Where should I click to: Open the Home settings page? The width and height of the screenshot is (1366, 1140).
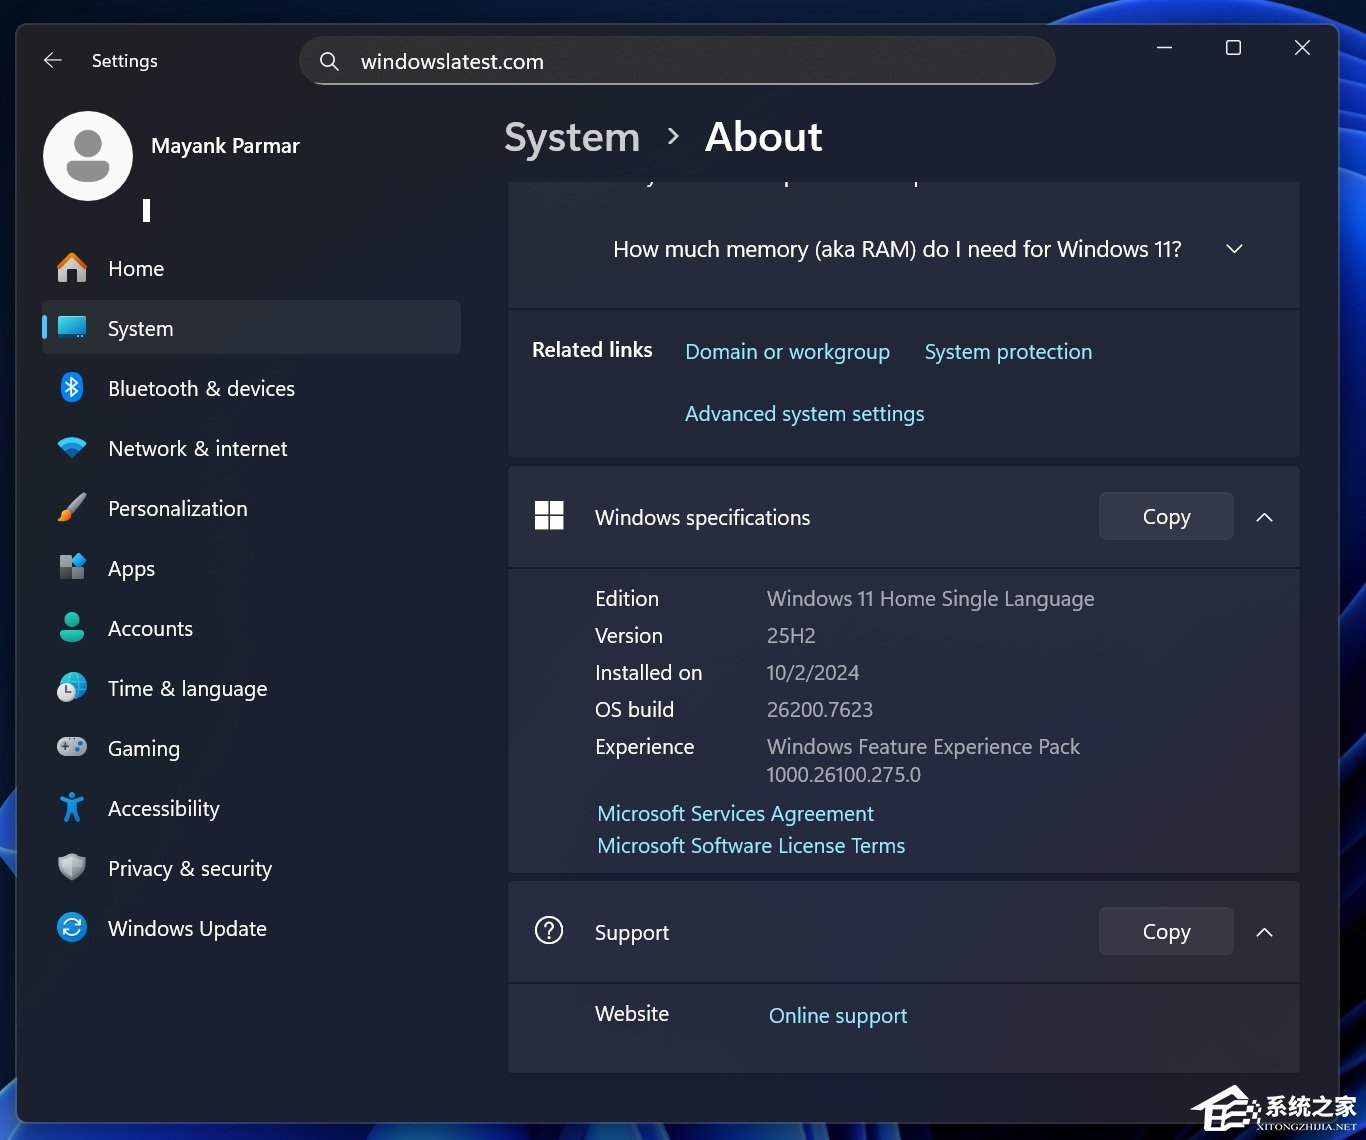coord(251,268)
